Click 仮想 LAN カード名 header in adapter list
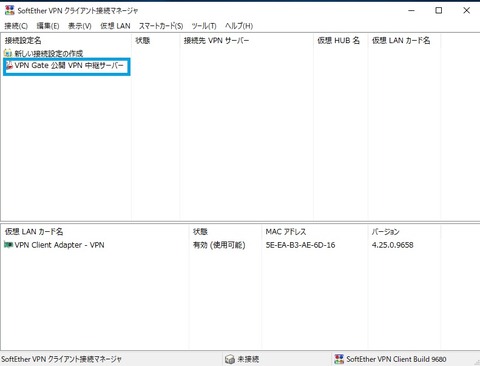The width and height of the screenshot is (480, 366). click(x=95, y=232)
